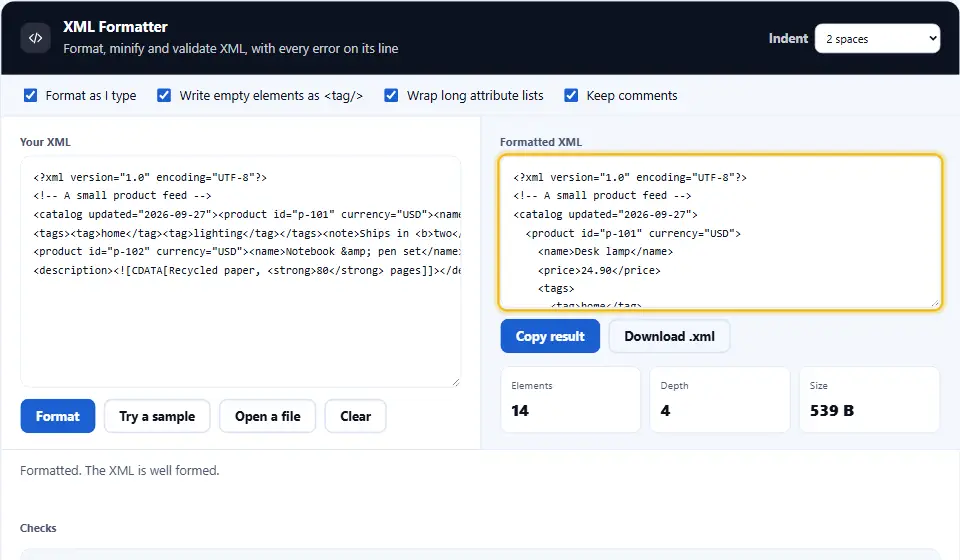Toggle the Format as I type checkbox
Screen dimensions: 960x560
31,95
